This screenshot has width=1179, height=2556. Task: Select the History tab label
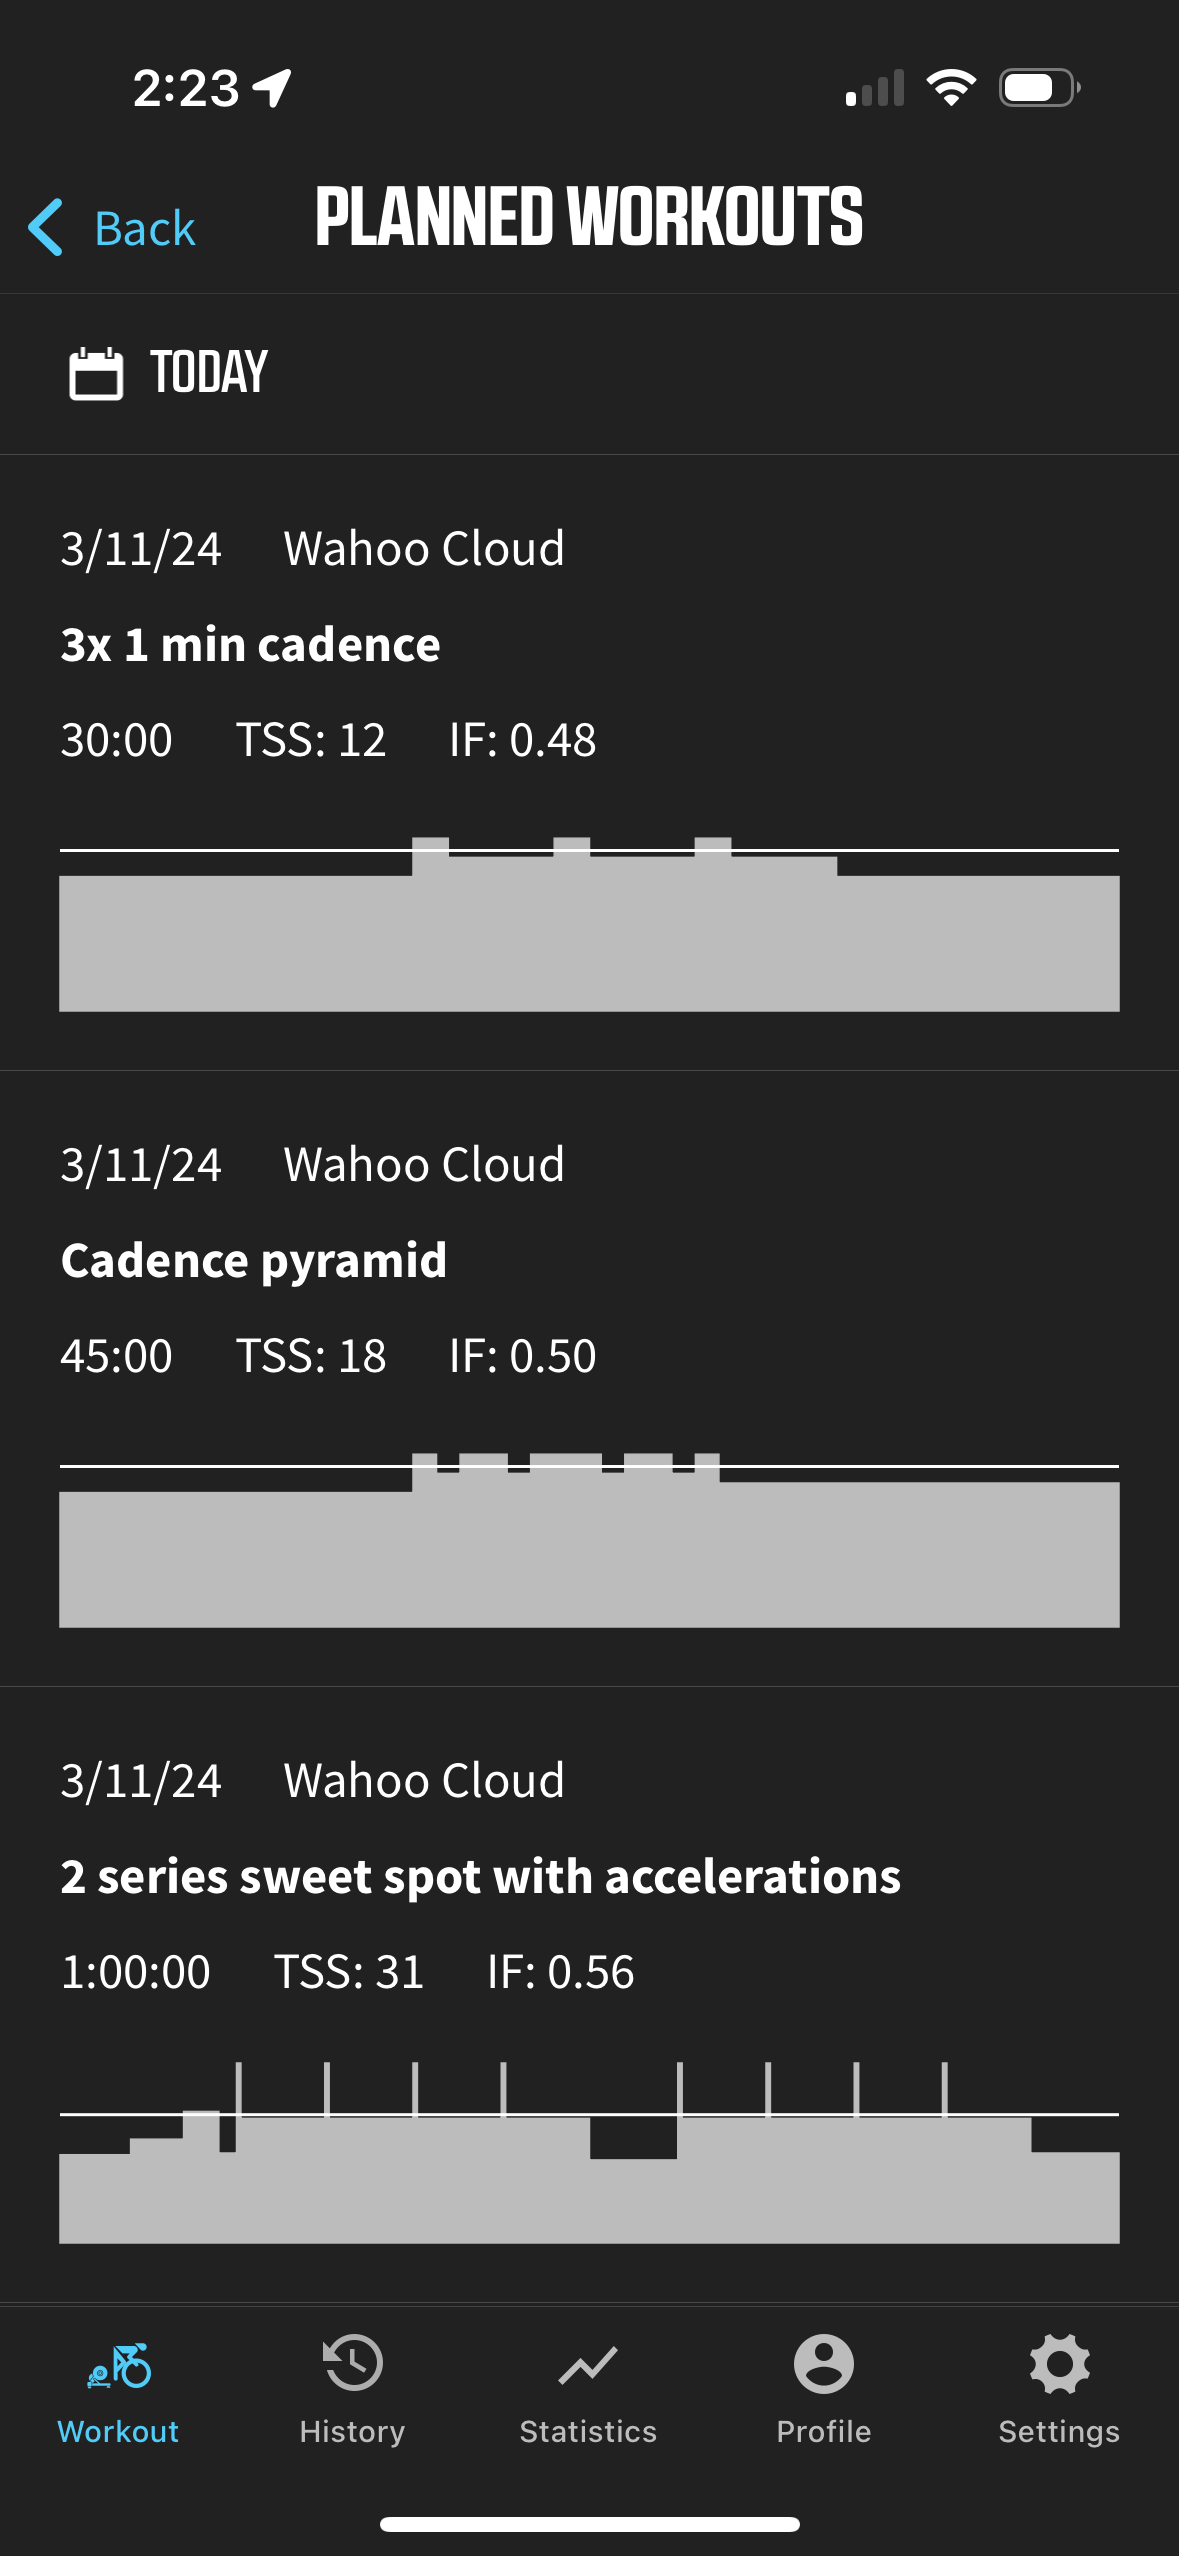click(353, 2431)
